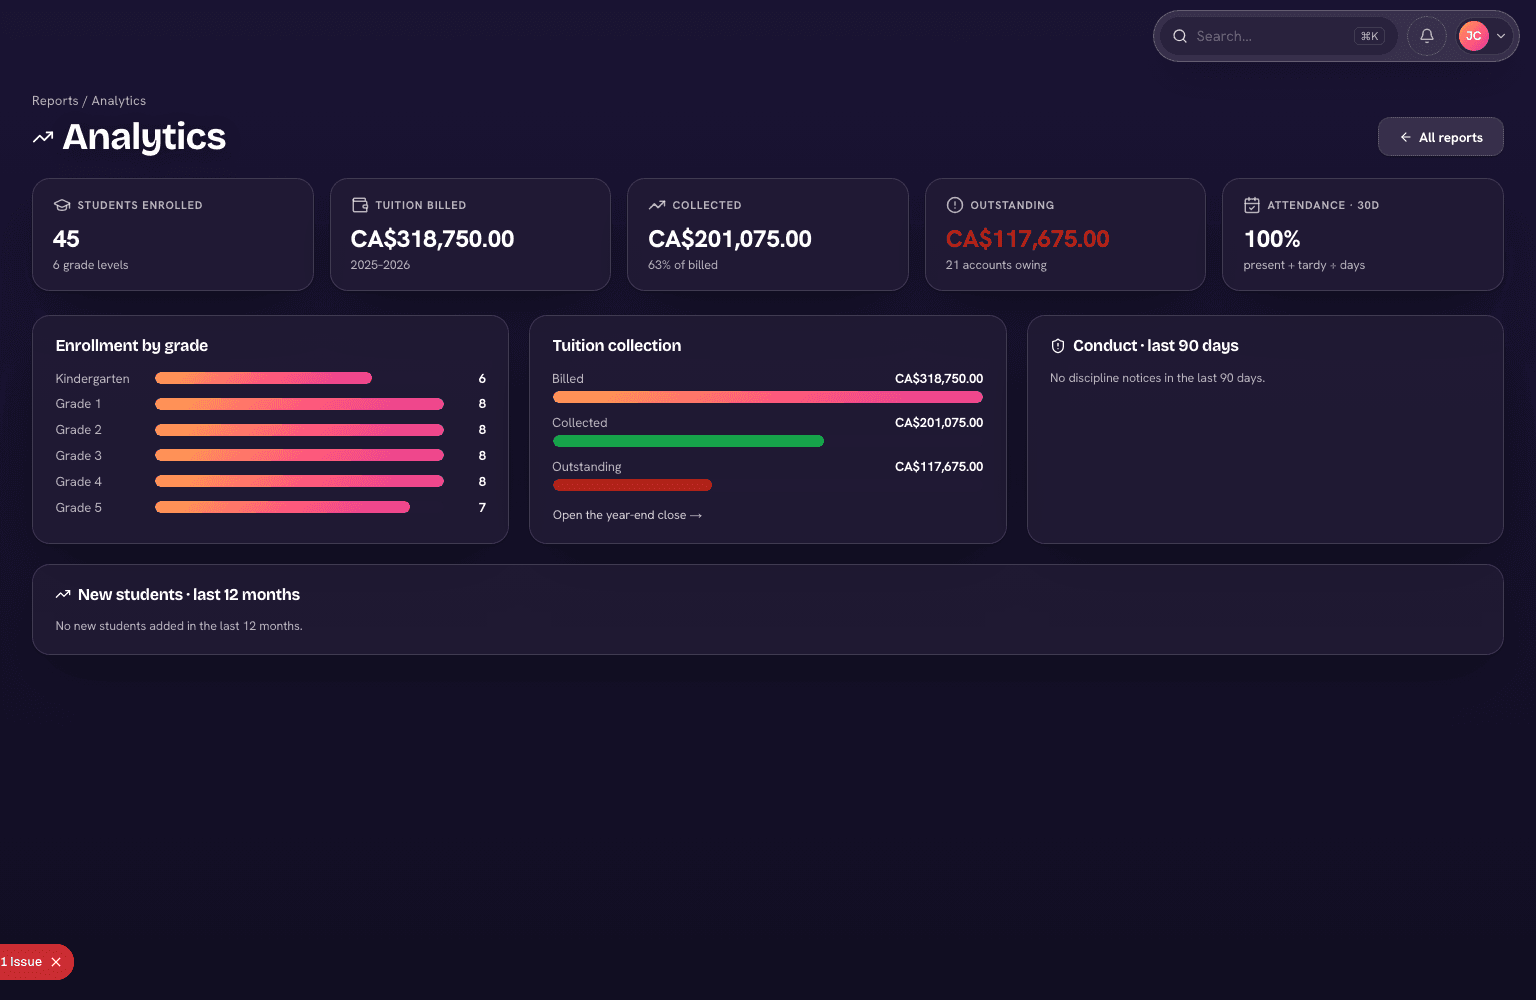This screenshot has width=1536, height=1000.
Task: Click the Analytics breadcrumb text
Action: (119, 101)
